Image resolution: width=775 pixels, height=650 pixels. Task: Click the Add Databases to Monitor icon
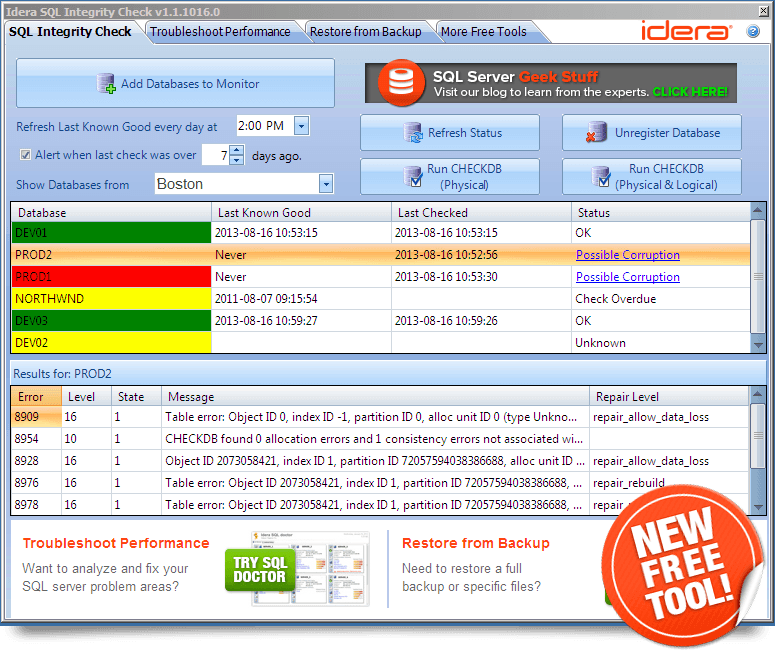107,85
